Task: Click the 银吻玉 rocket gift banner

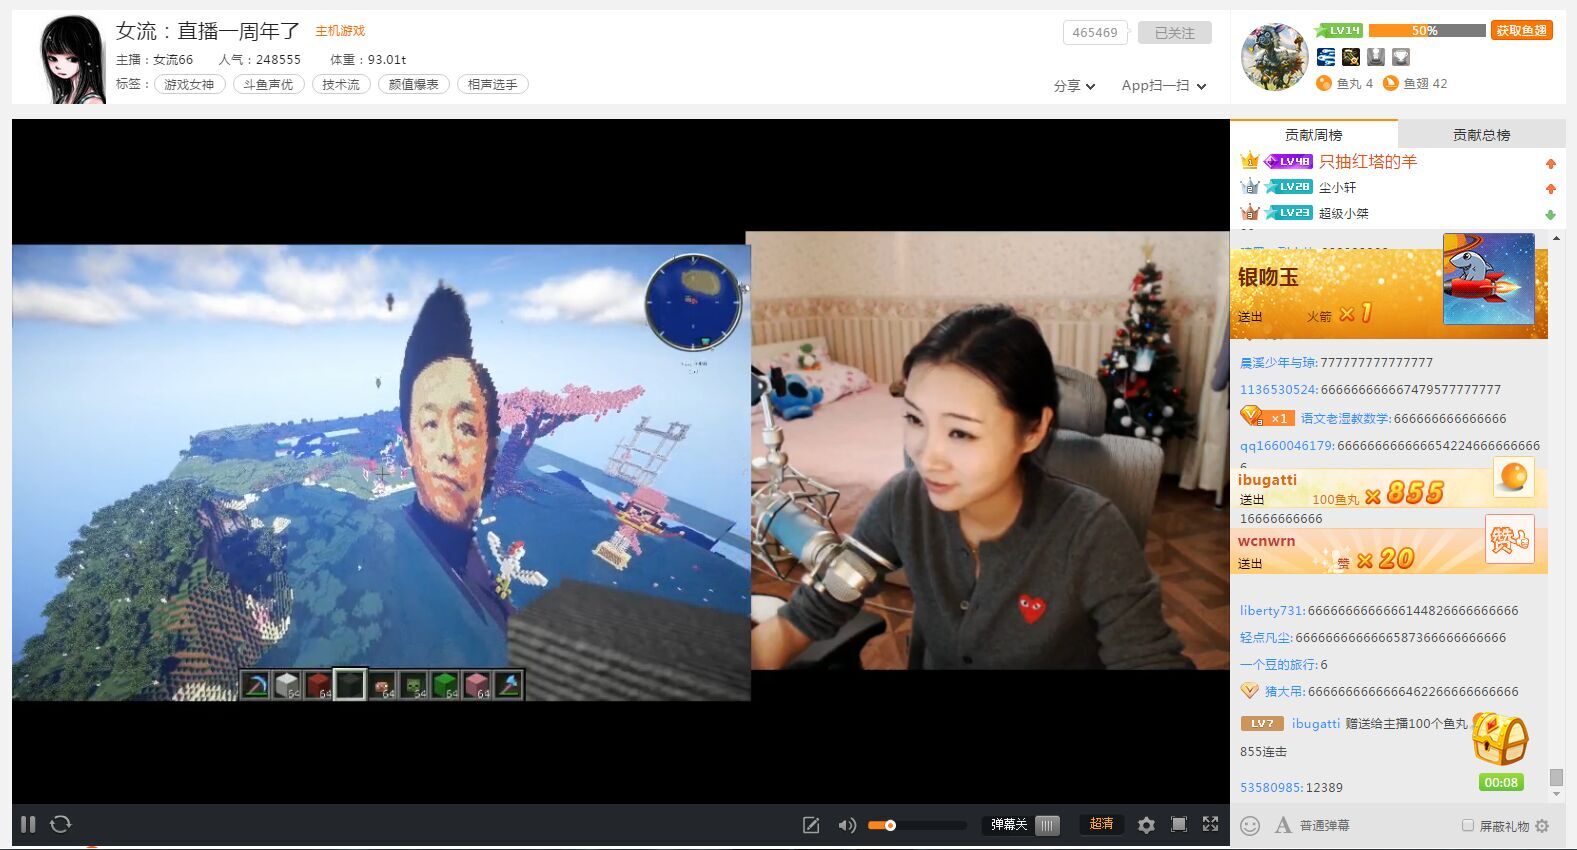Action: pos(1389,292)
